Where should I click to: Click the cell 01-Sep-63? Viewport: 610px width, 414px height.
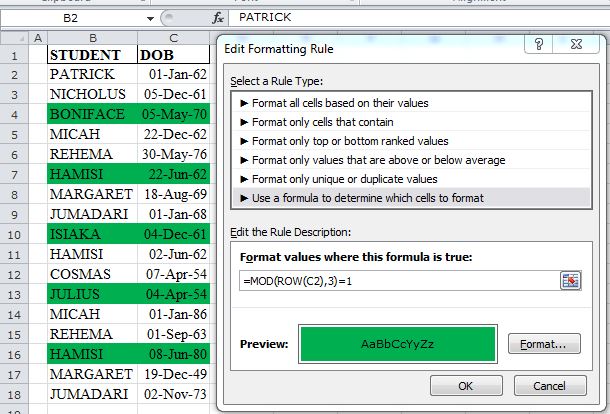tap(174, 334)
